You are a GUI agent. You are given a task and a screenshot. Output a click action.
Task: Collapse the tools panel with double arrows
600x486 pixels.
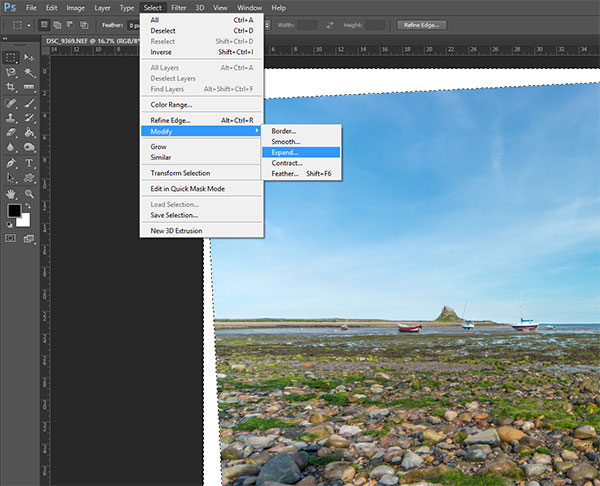click(x=5, y=38)
